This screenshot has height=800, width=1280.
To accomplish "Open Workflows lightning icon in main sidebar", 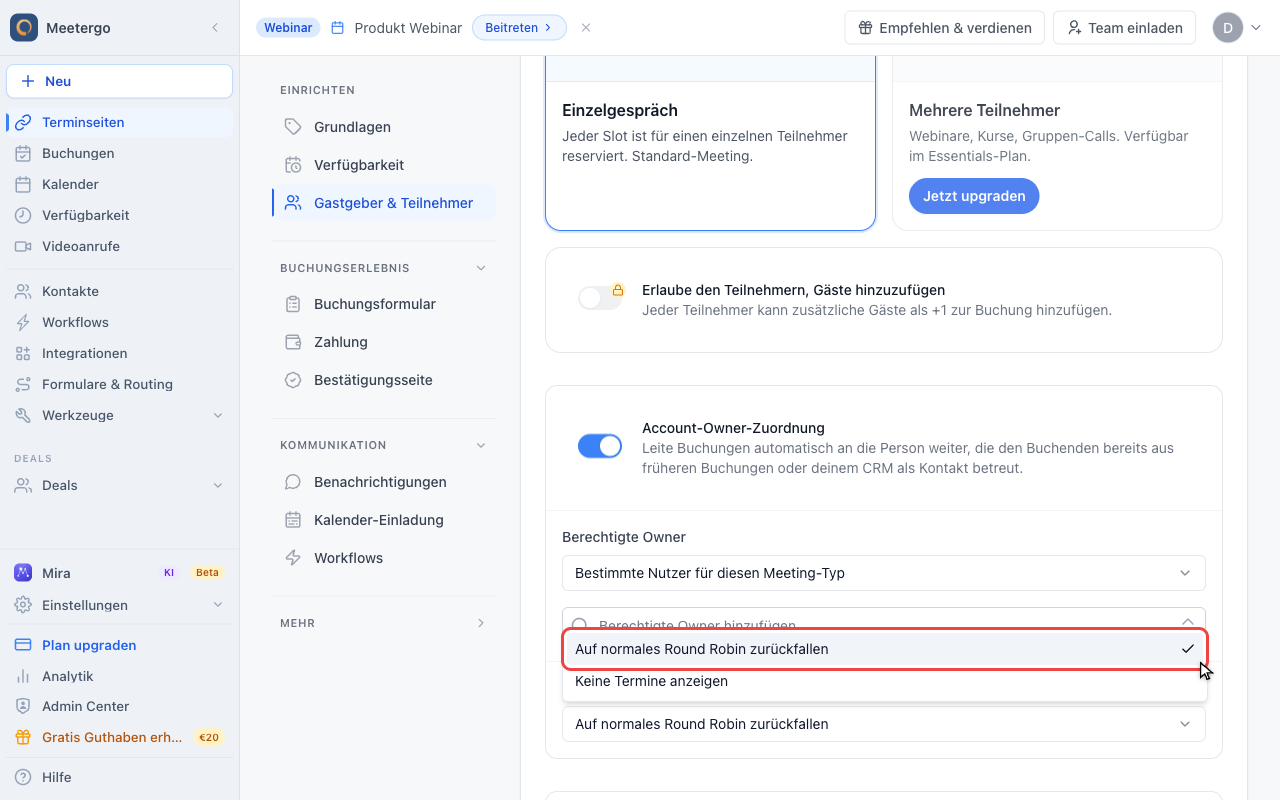I will click(x=23, y=322).
